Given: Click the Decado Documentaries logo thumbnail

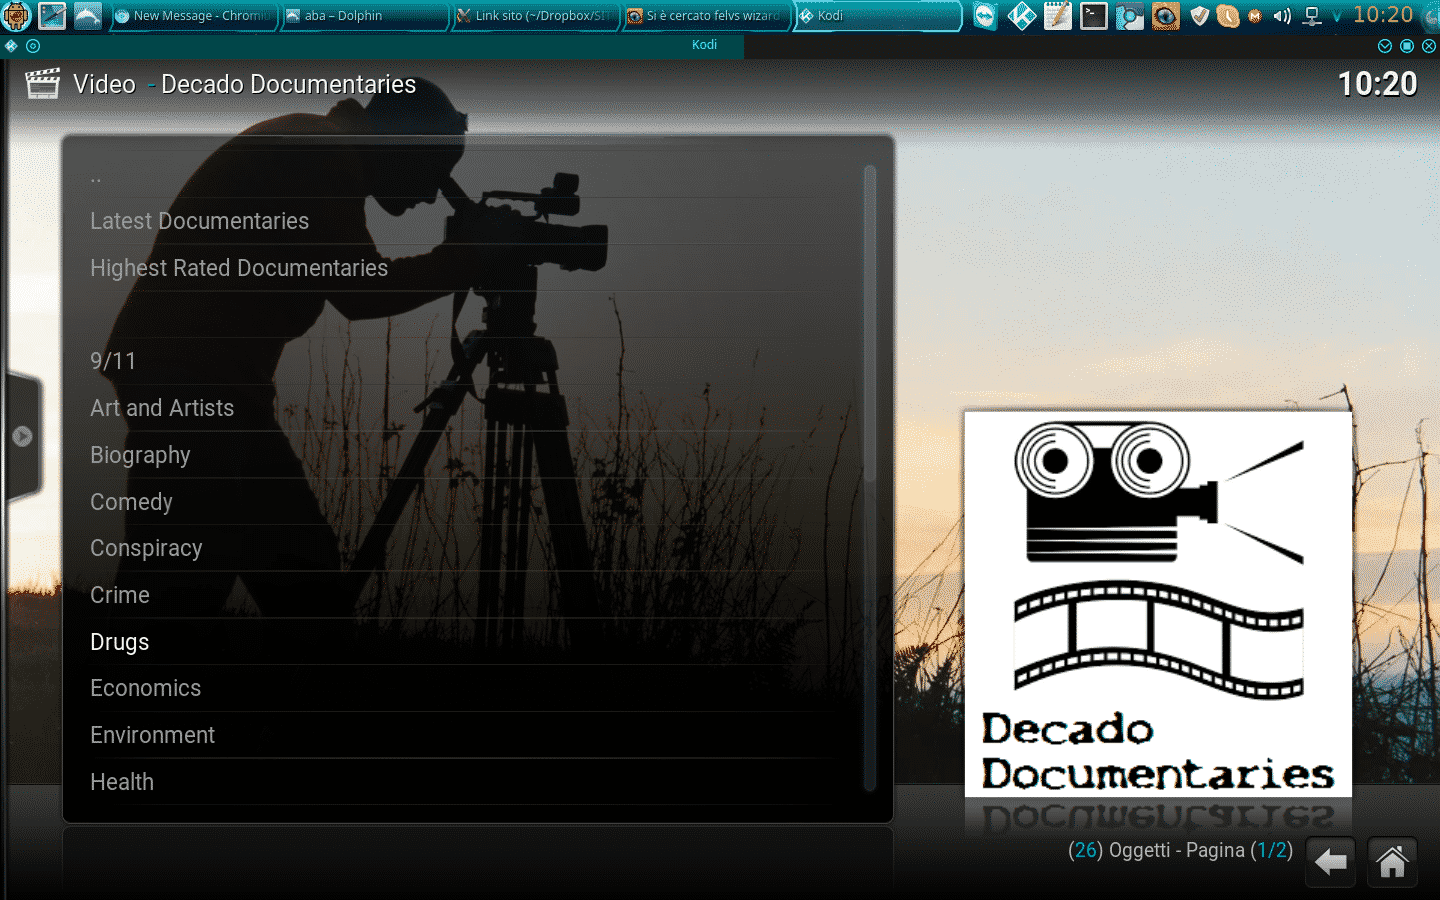Looking at the screenshot, I should click(x=1158, y=604).
